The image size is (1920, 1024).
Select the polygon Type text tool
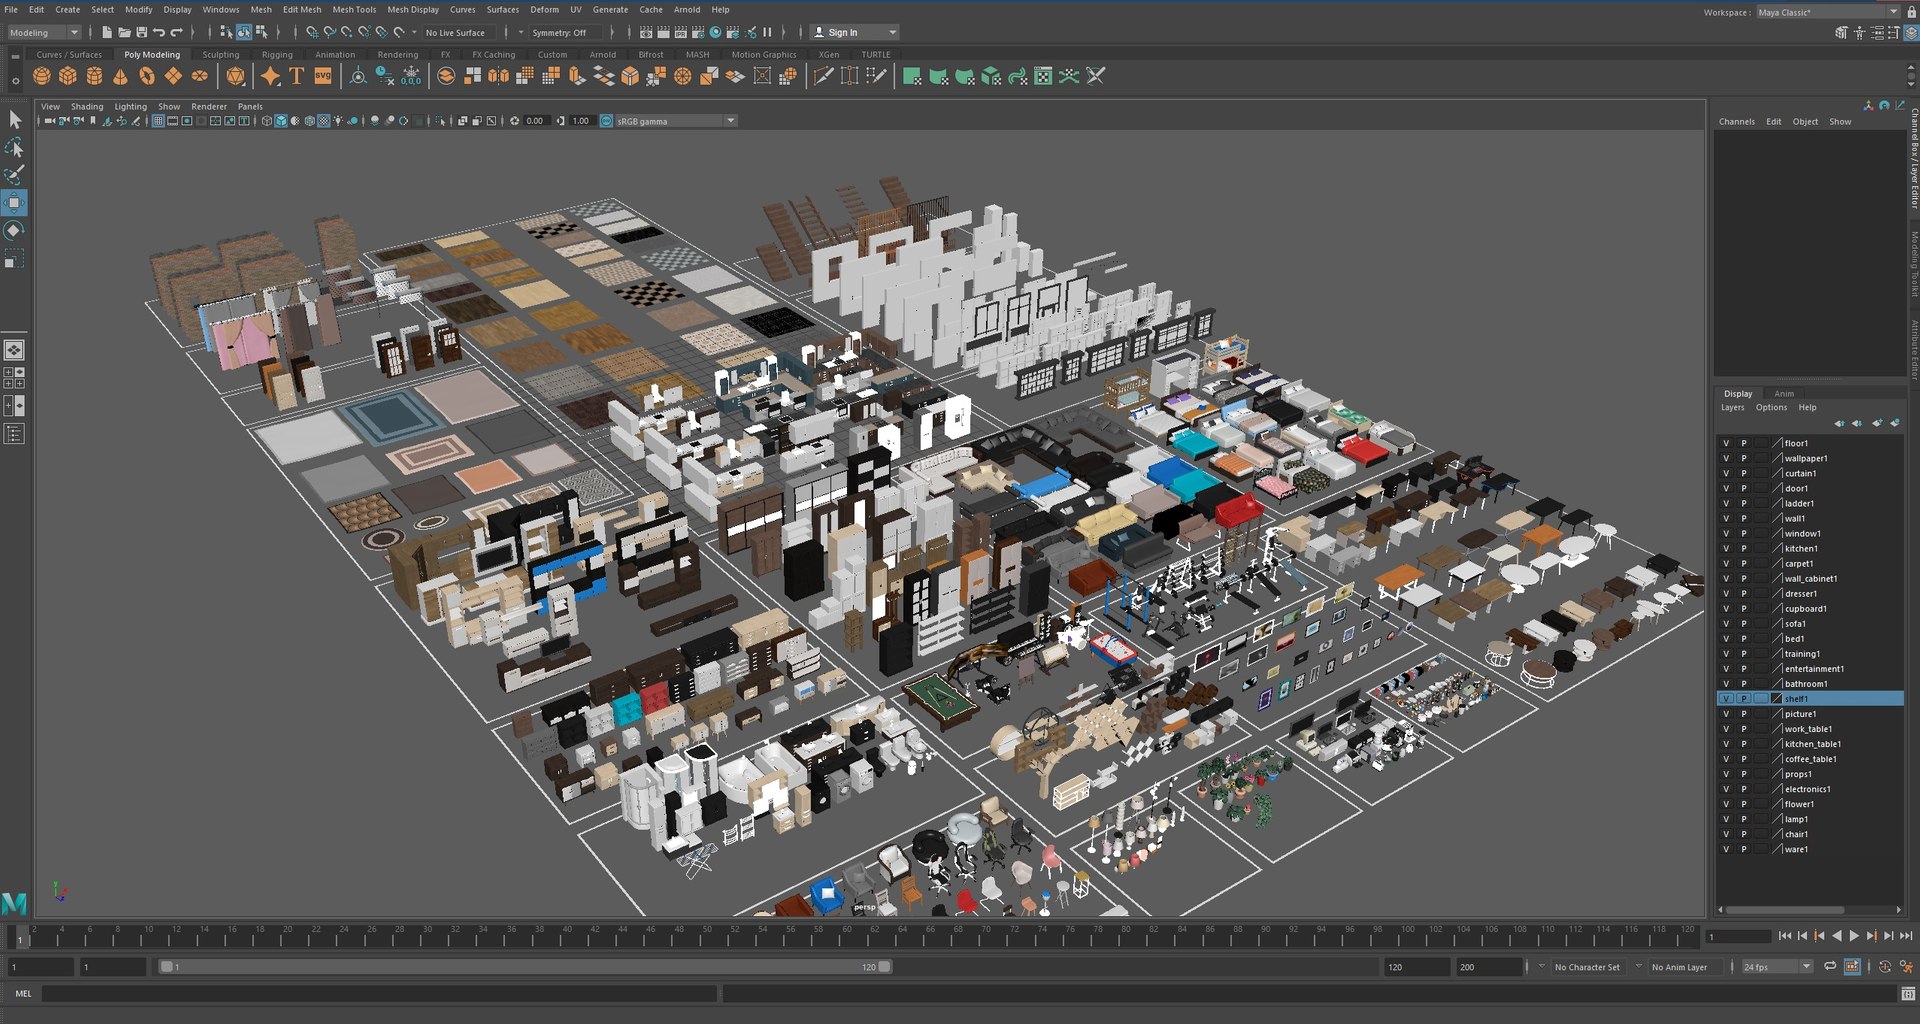(297, 76)
